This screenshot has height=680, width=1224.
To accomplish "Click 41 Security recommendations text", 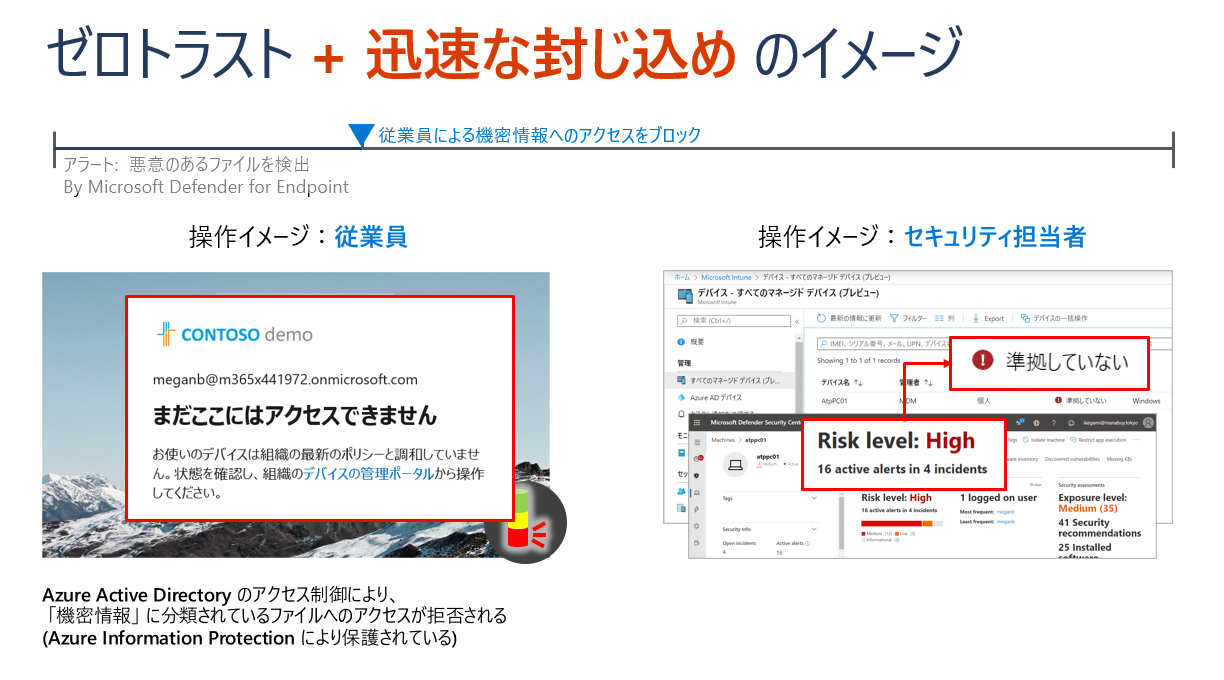I will (x=1099, y=528).
